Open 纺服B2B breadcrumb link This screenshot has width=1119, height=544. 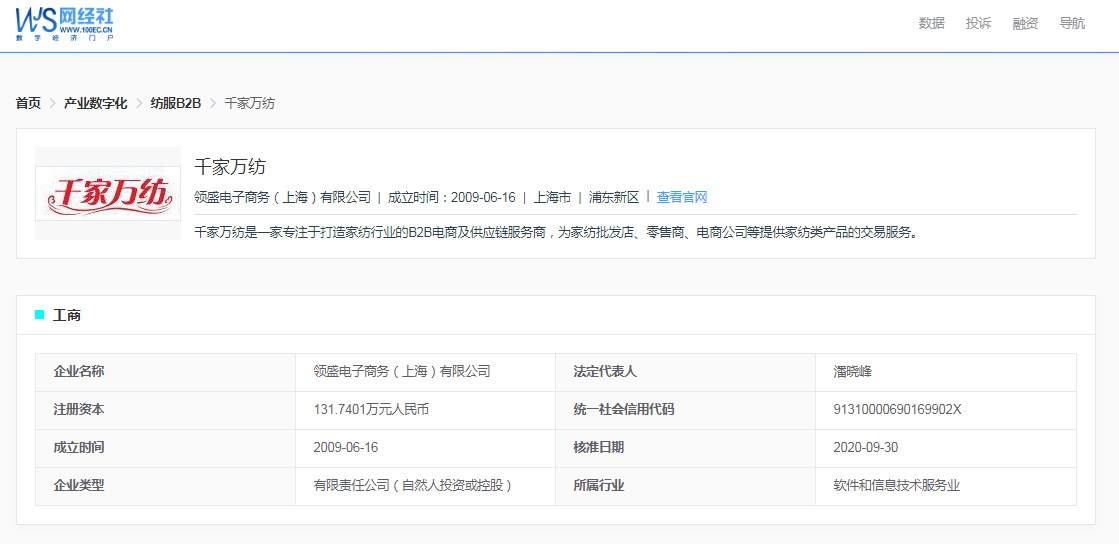[176, 103]
